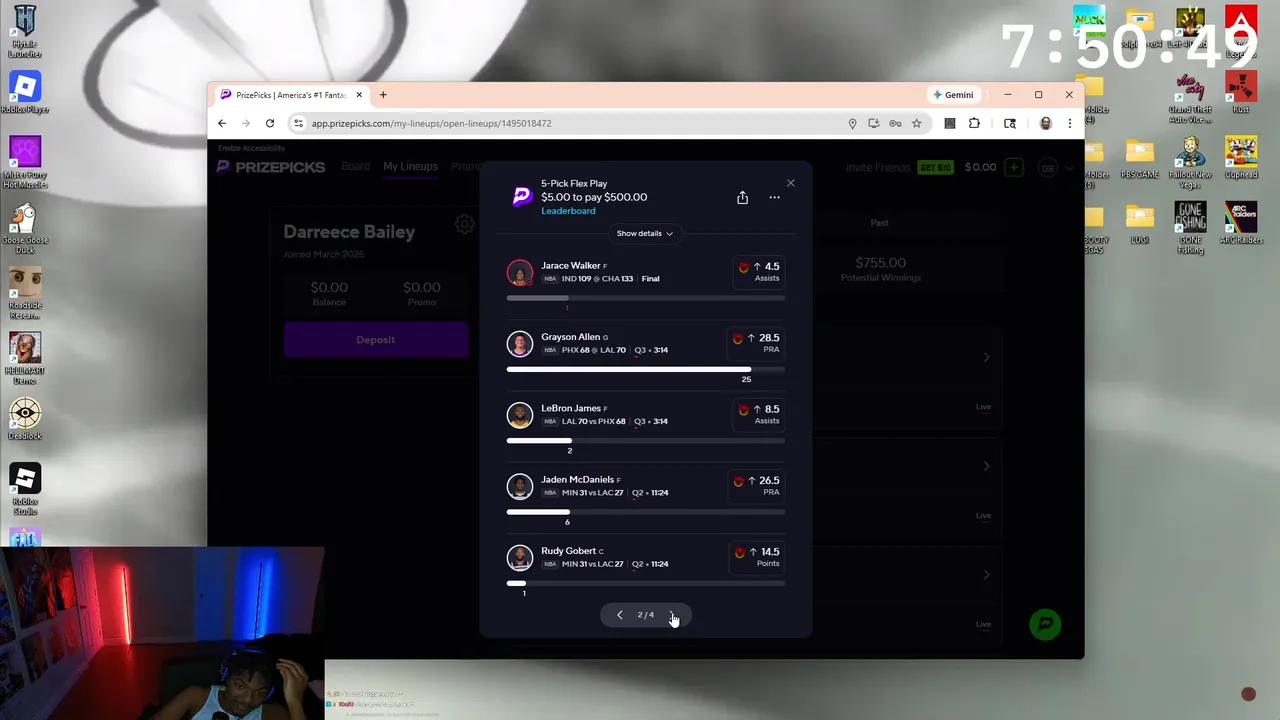Click add funds plus button
1280x720 pixels.
(x=1014, y=167)
